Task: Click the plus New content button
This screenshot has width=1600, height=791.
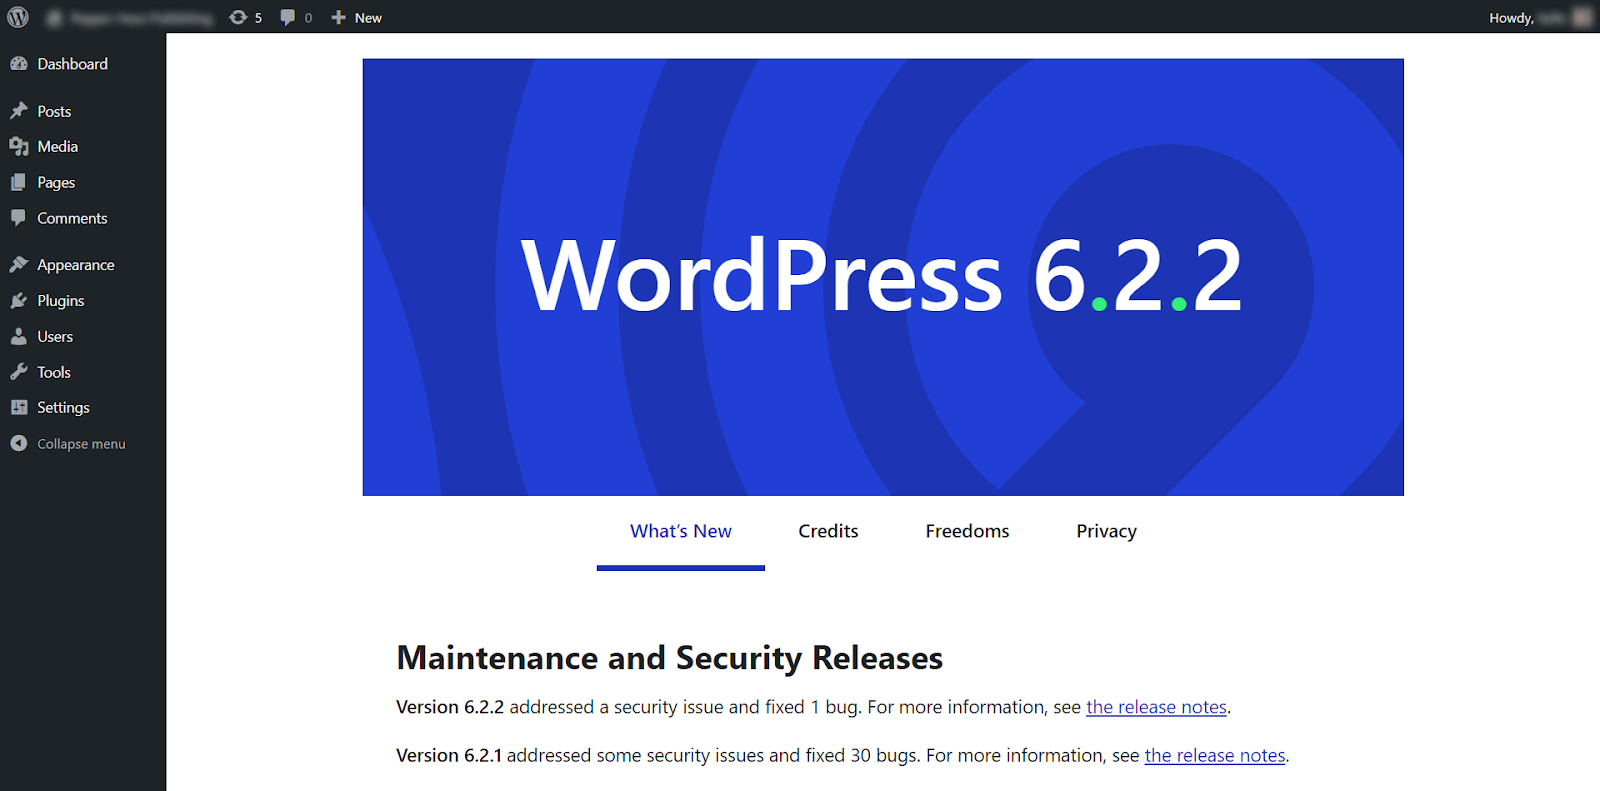Action: pos(357,17)
